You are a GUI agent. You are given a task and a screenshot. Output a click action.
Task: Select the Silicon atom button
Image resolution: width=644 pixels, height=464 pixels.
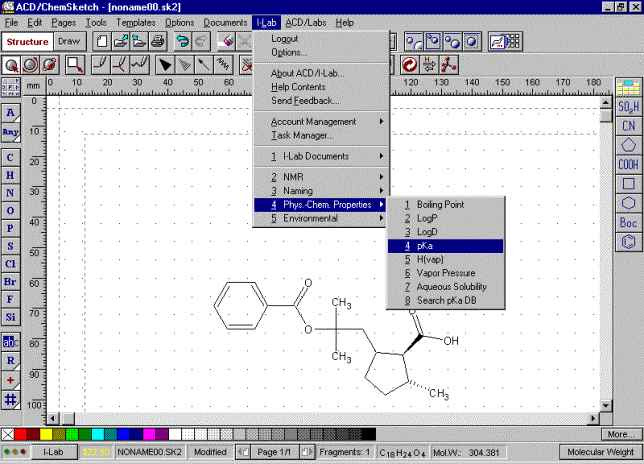point(10,317)
